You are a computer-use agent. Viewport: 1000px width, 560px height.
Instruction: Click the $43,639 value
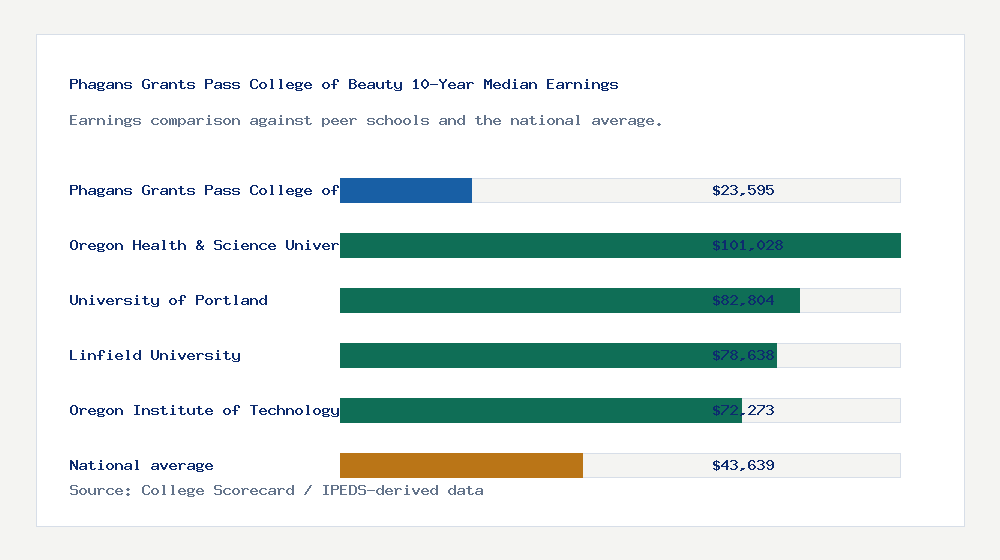pyautogui.click(x=743, y=466)
